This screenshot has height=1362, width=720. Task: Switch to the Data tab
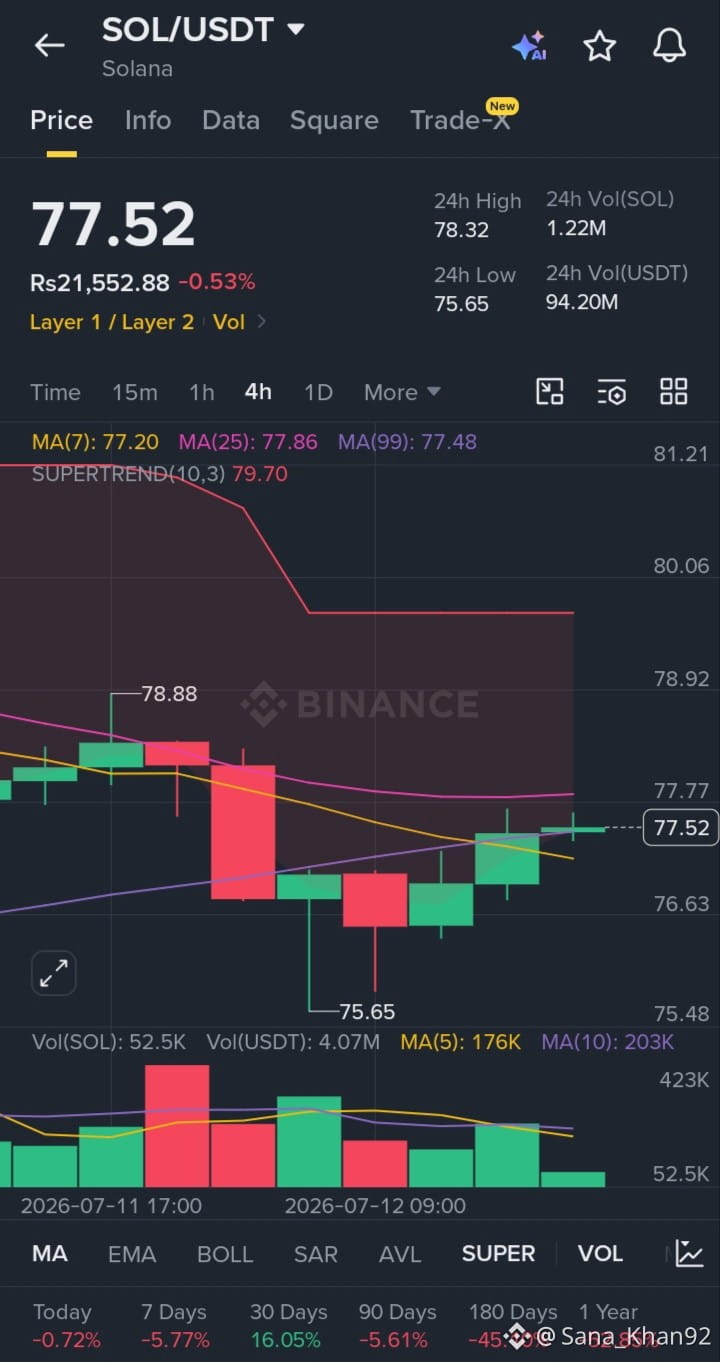pos(231,121)
